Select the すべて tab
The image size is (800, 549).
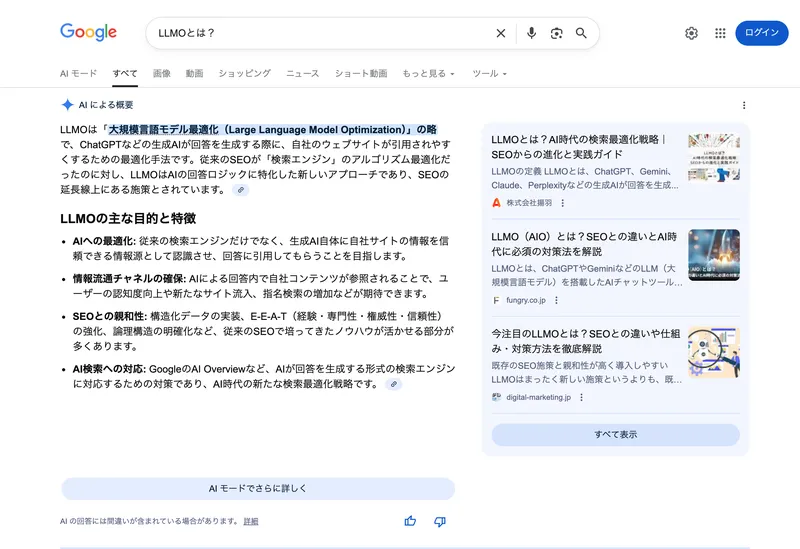(125, 73)
